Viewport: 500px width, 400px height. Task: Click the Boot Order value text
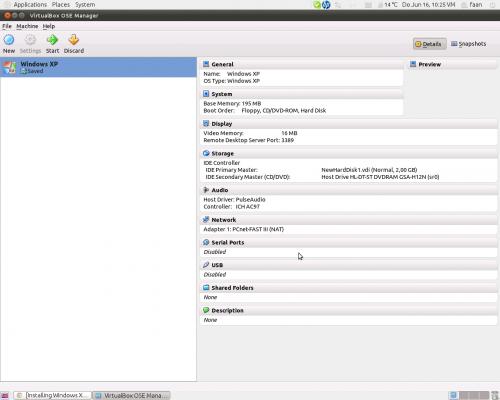pyautogui.click(x=284, y=110)
